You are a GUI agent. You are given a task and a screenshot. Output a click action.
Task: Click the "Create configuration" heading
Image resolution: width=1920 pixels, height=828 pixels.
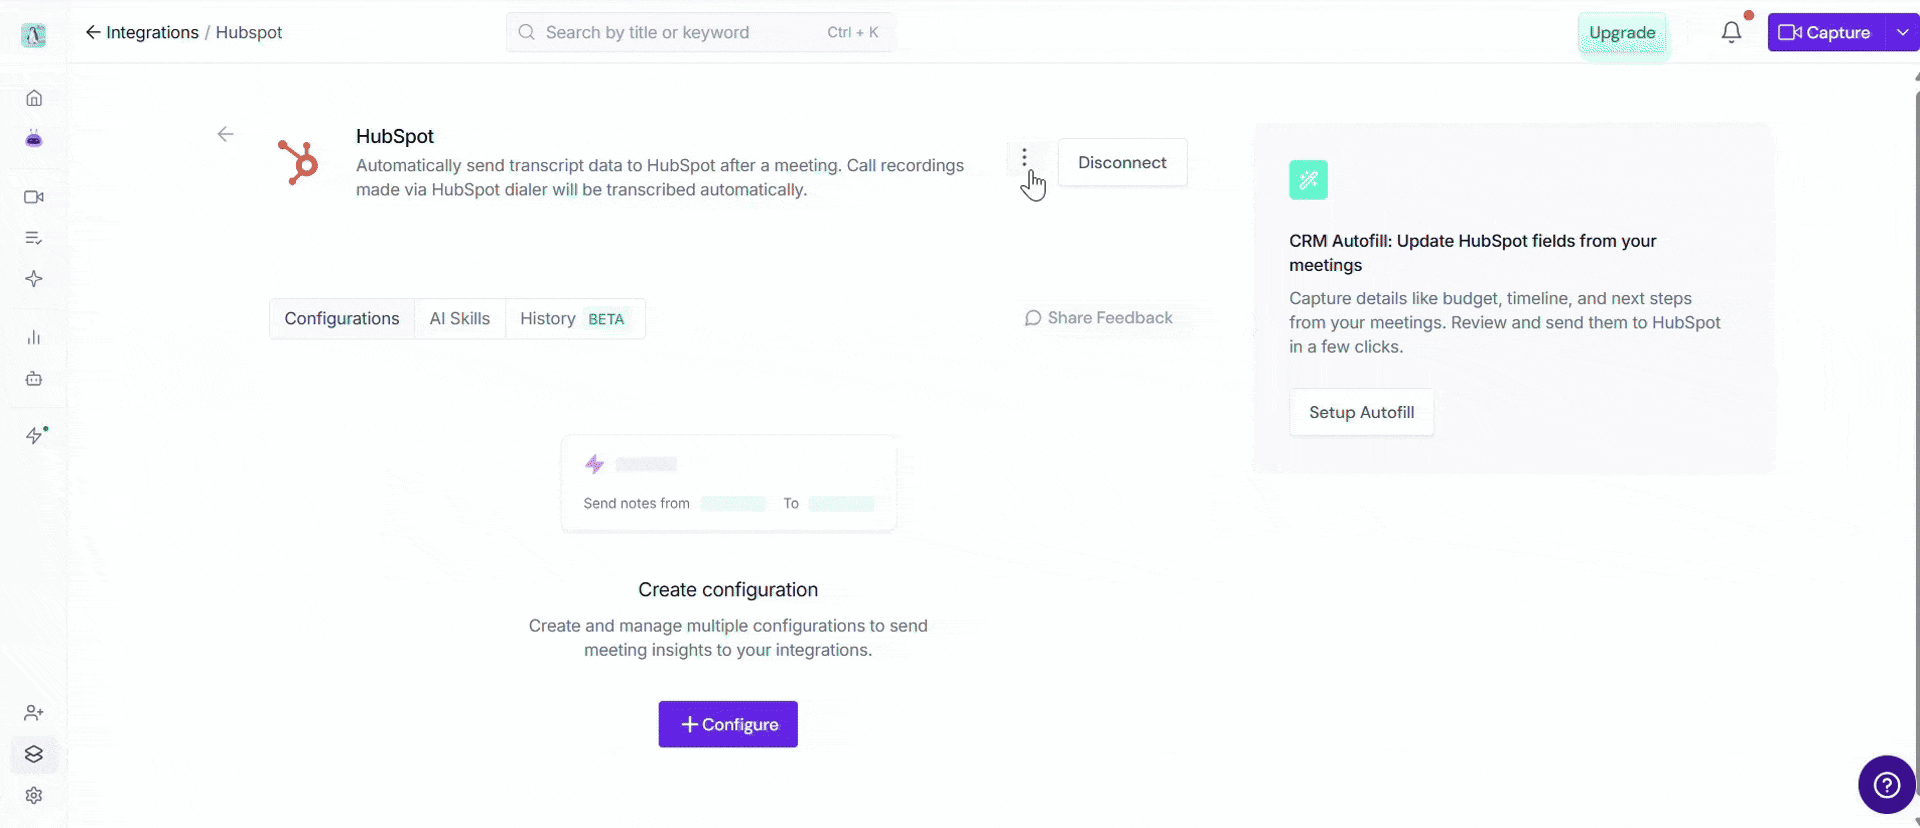(x=728, y=590)
